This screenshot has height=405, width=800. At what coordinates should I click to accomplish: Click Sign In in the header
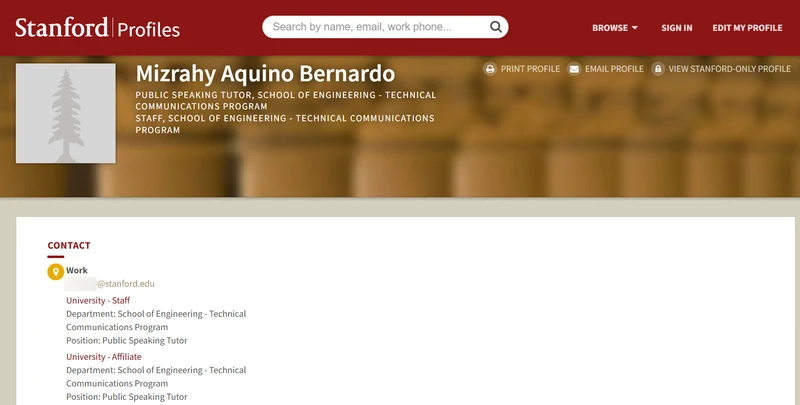coord(677,28)
